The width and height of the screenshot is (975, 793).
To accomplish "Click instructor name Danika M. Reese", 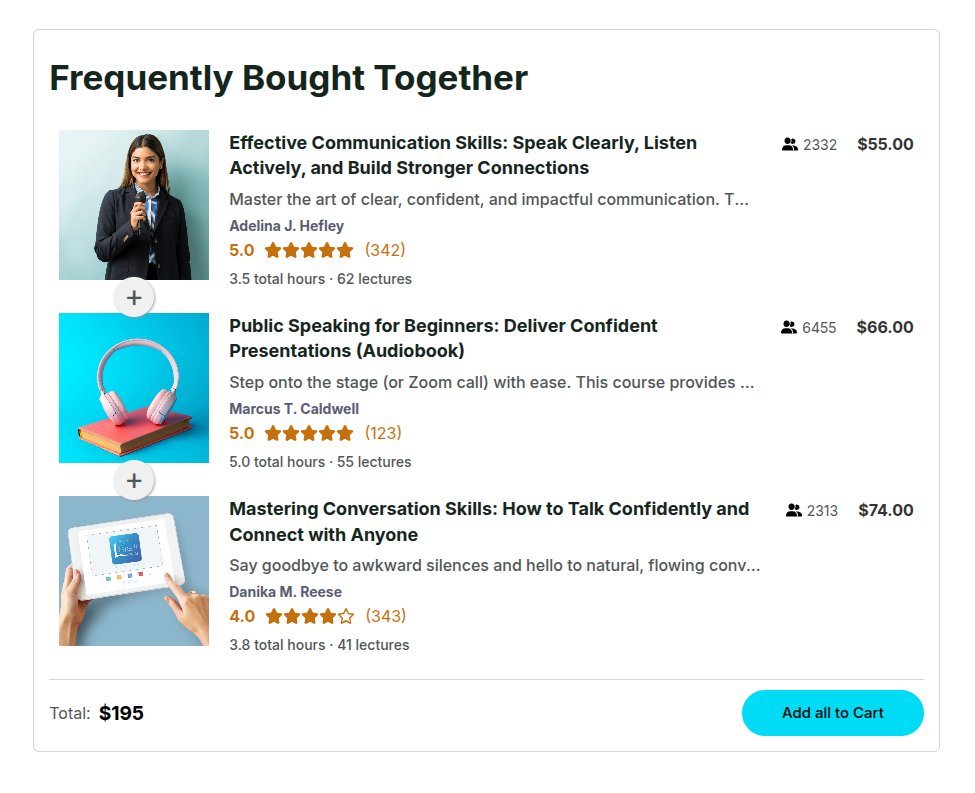I will (x=285, y=592).
